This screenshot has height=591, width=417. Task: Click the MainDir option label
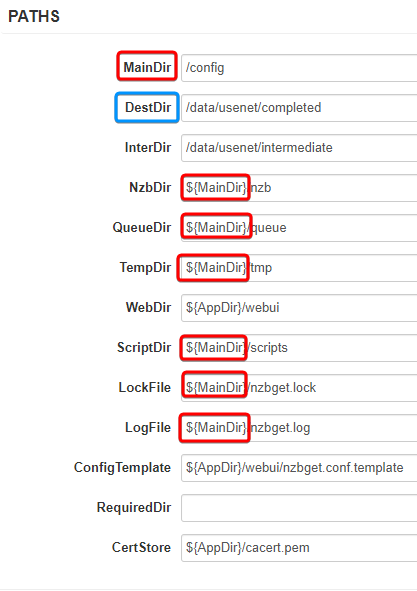coord(147,67)
